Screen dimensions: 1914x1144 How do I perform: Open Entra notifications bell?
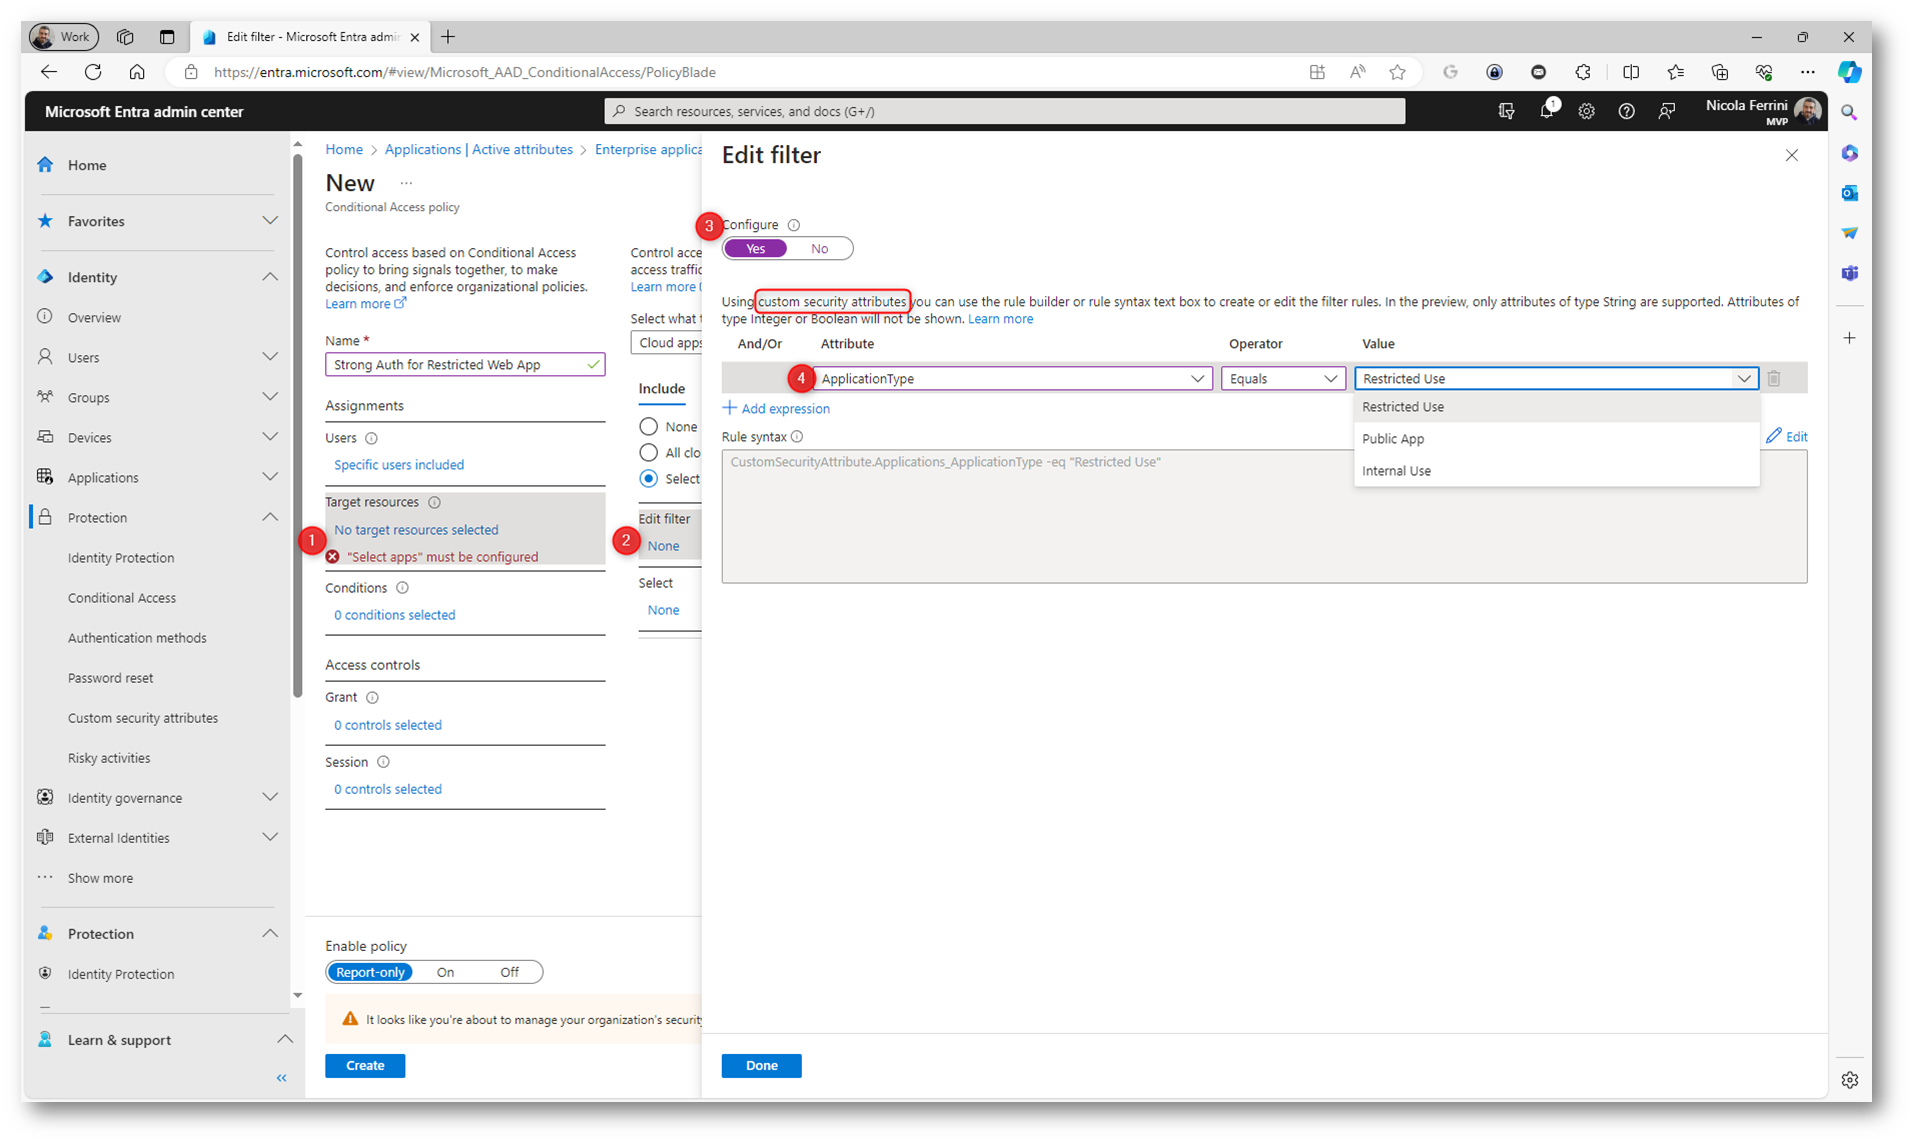click(x=1546, y=111)
